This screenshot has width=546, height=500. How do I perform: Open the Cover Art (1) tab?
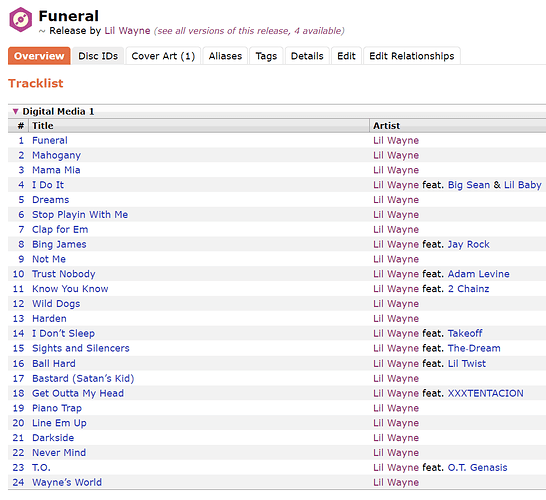pos(163,56)
